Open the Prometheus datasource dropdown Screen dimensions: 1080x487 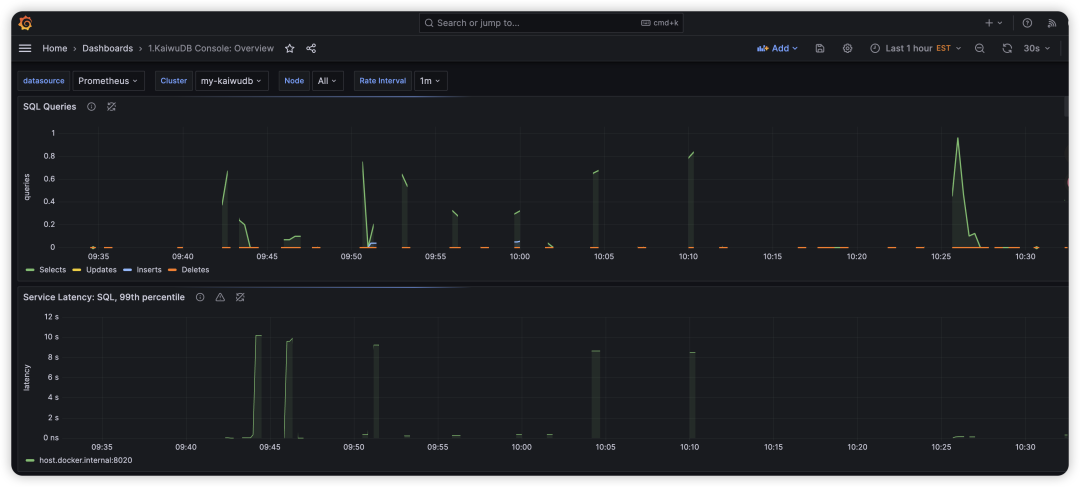tap(108, 81)
